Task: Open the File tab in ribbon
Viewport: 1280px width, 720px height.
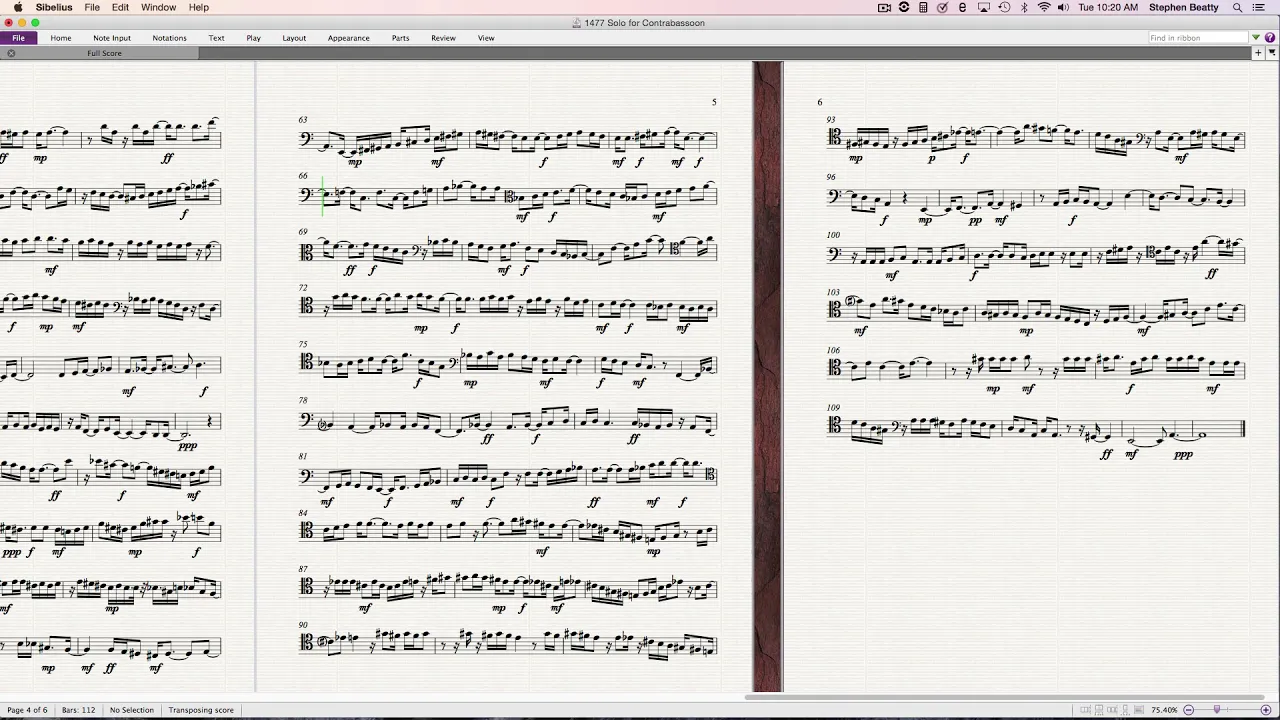Action: pos(18,38)
